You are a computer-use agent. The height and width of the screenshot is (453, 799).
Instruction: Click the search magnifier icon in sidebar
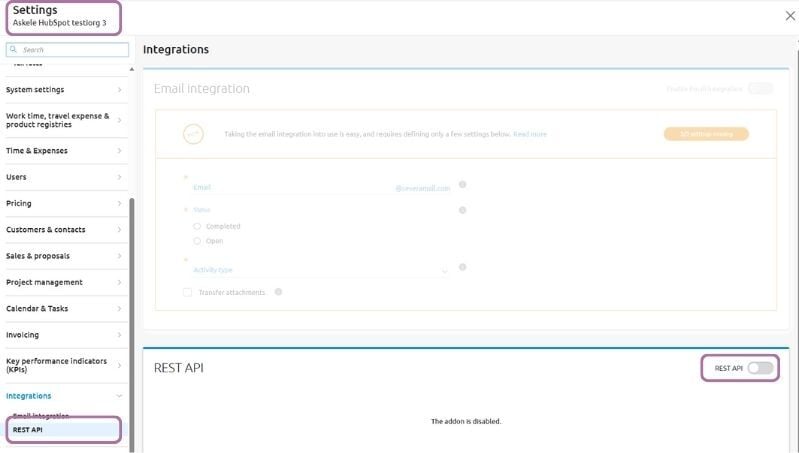coord(14,49)
